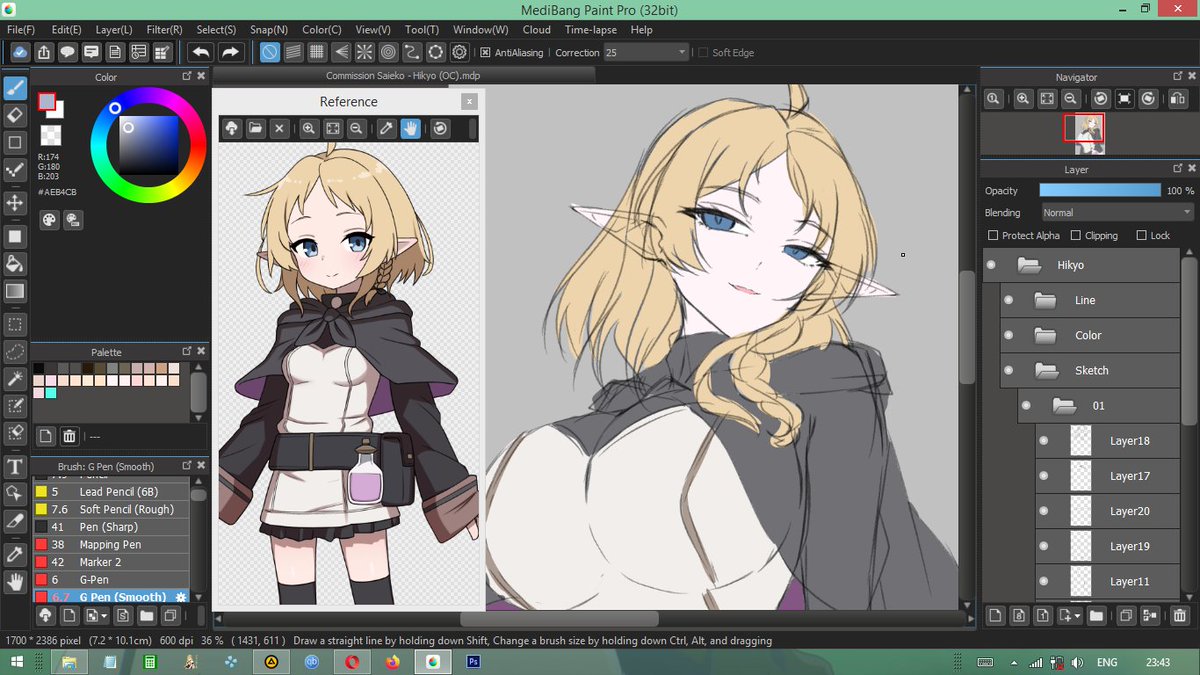
Task: Select the Commission Saieko - Hikyo tab
Action: coord(402,74)
